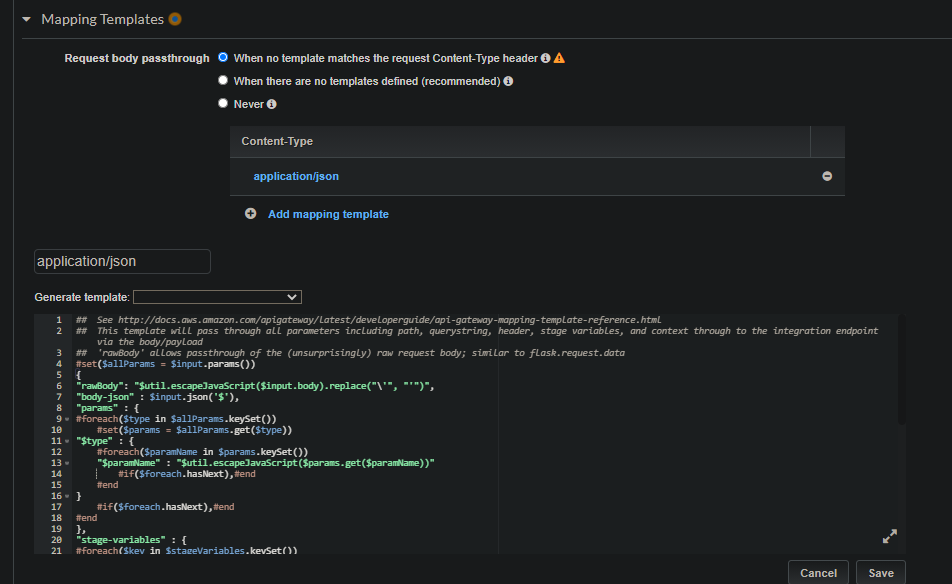Fold the foreach block at line 9

tap(67, 419)
